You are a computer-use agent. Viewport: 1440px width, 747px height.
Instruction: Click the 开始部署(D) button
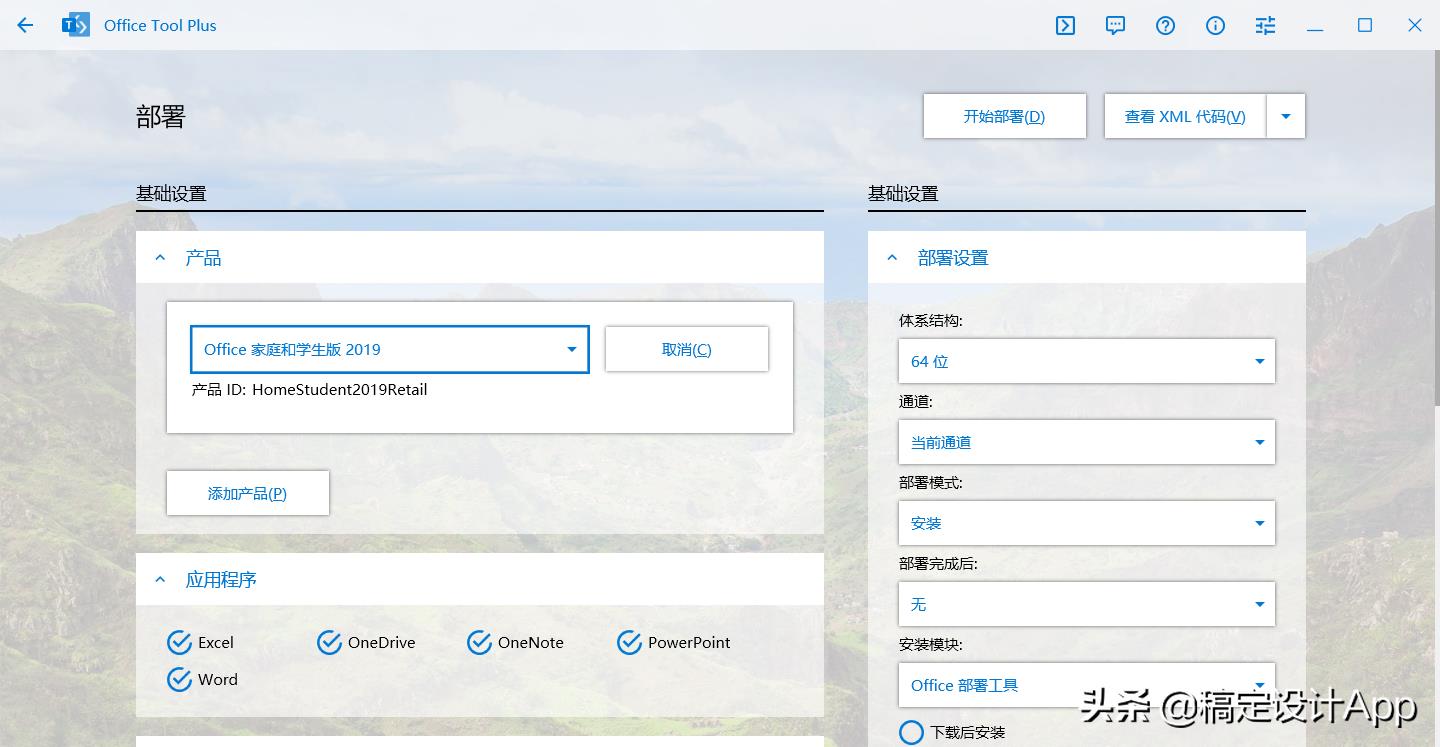tap(1005, 116)
